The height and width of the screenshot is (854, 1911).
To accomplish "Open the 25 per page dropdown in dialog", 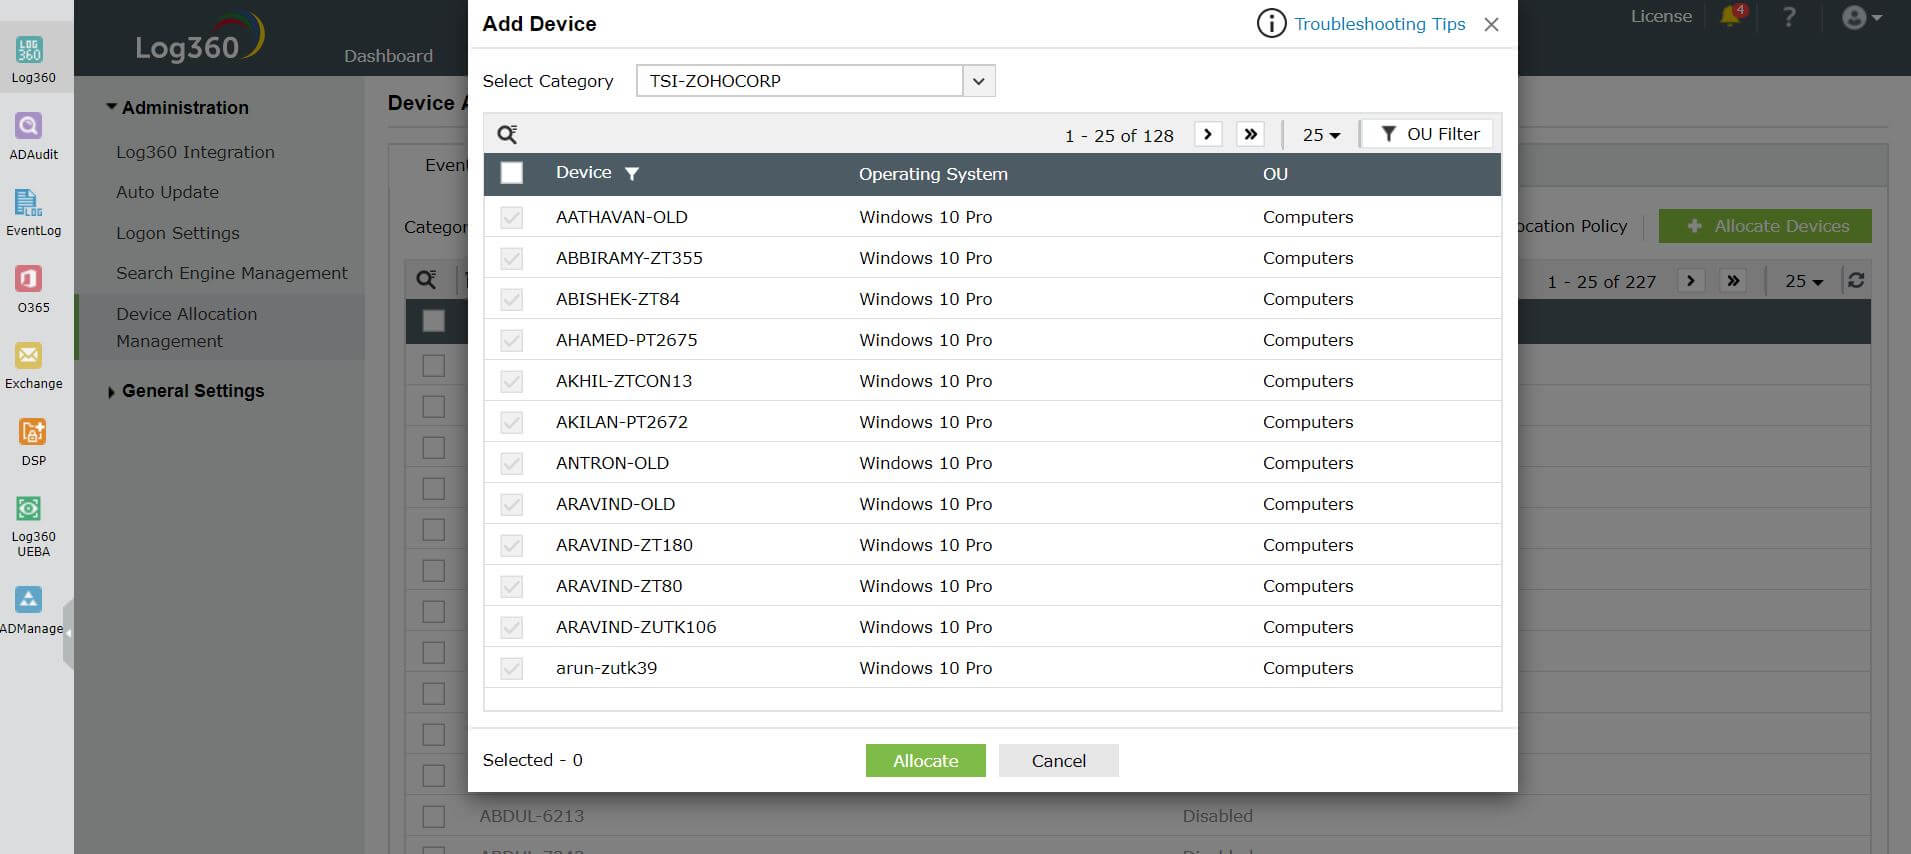I will tap(1321, 135).
